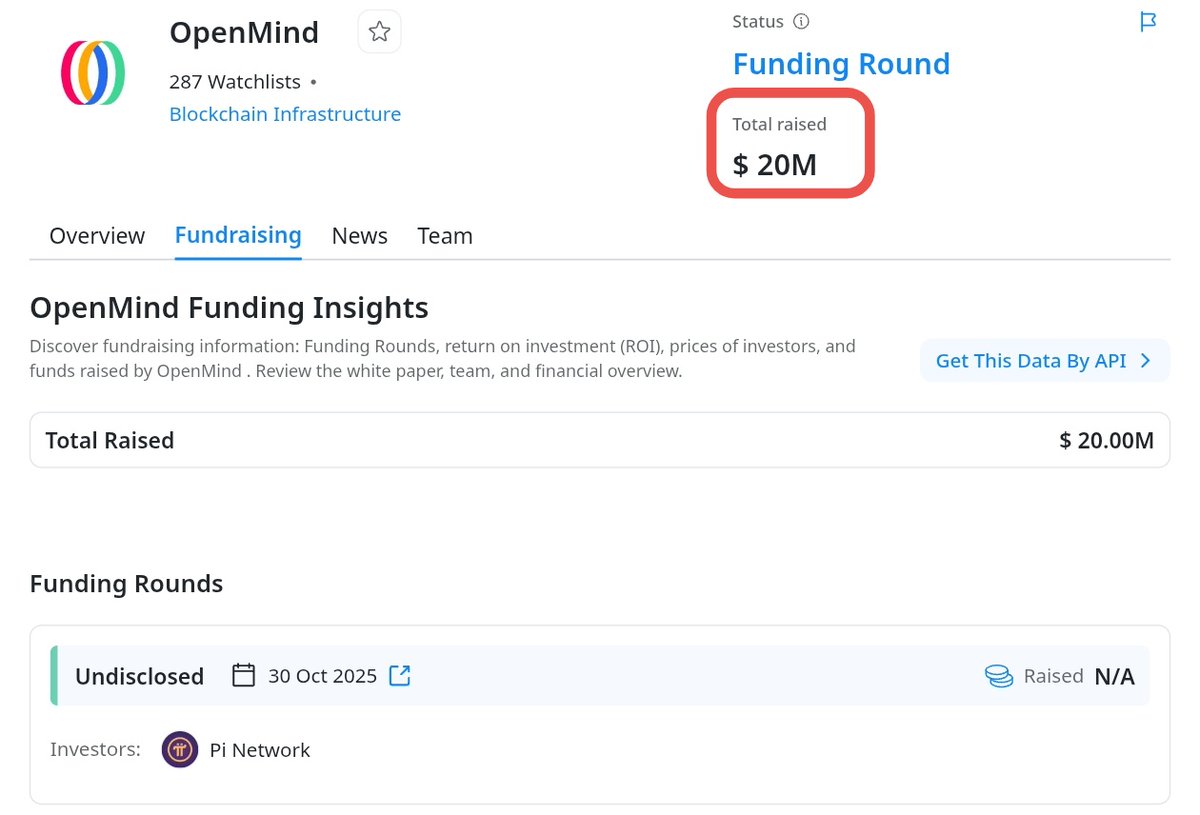1200x815 pixels.
Task: Click the info icon next to Status
Action: pos(801,21)
